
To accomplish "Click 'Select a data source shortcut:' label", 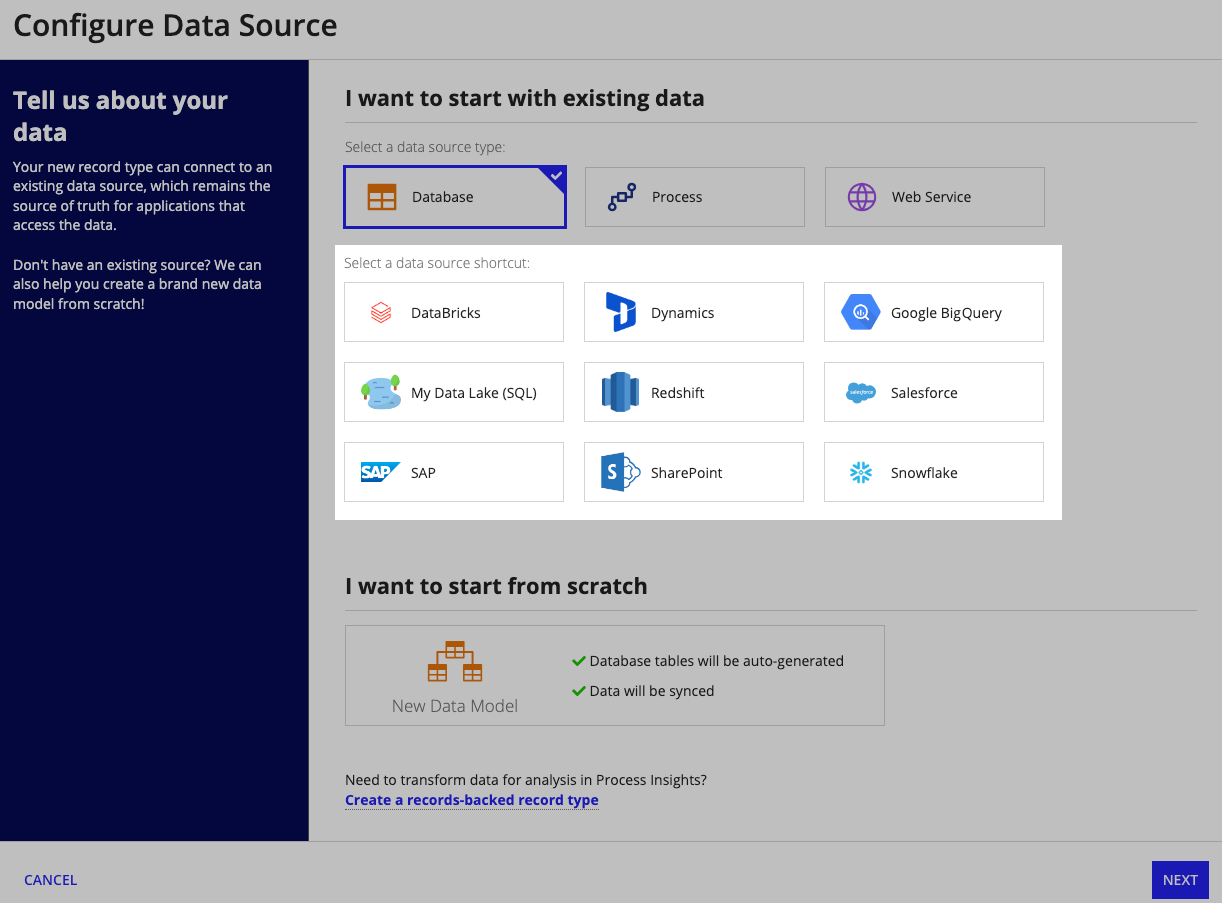I will [x=437, y=263].
